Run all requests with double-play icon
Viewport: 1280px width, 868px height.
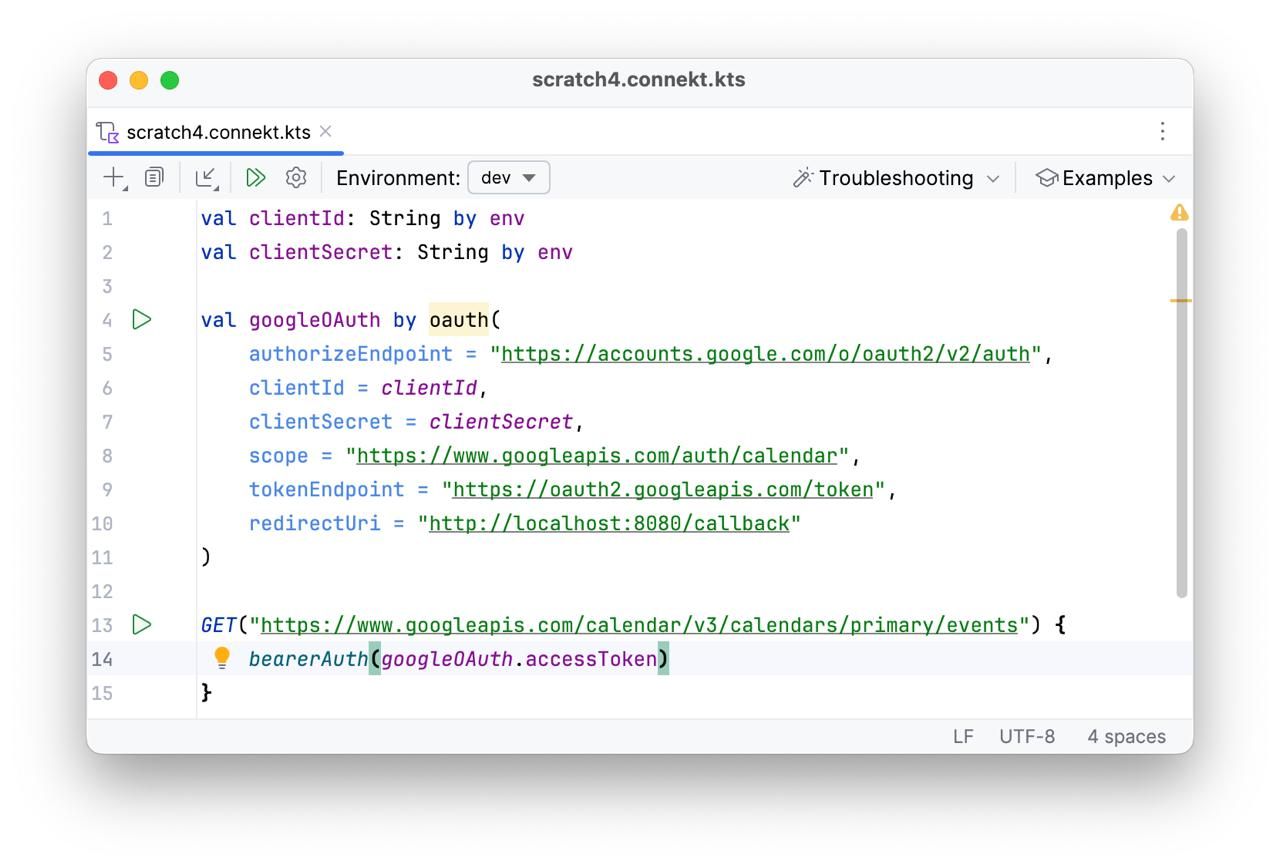(x=256, y=178)
